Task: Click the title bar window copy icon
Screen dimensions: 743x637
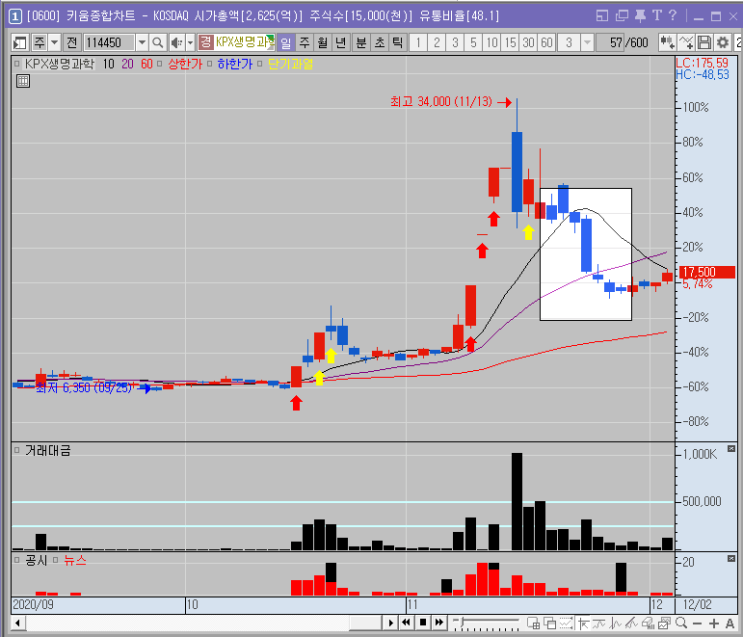Action: click(x=621, y=16)
